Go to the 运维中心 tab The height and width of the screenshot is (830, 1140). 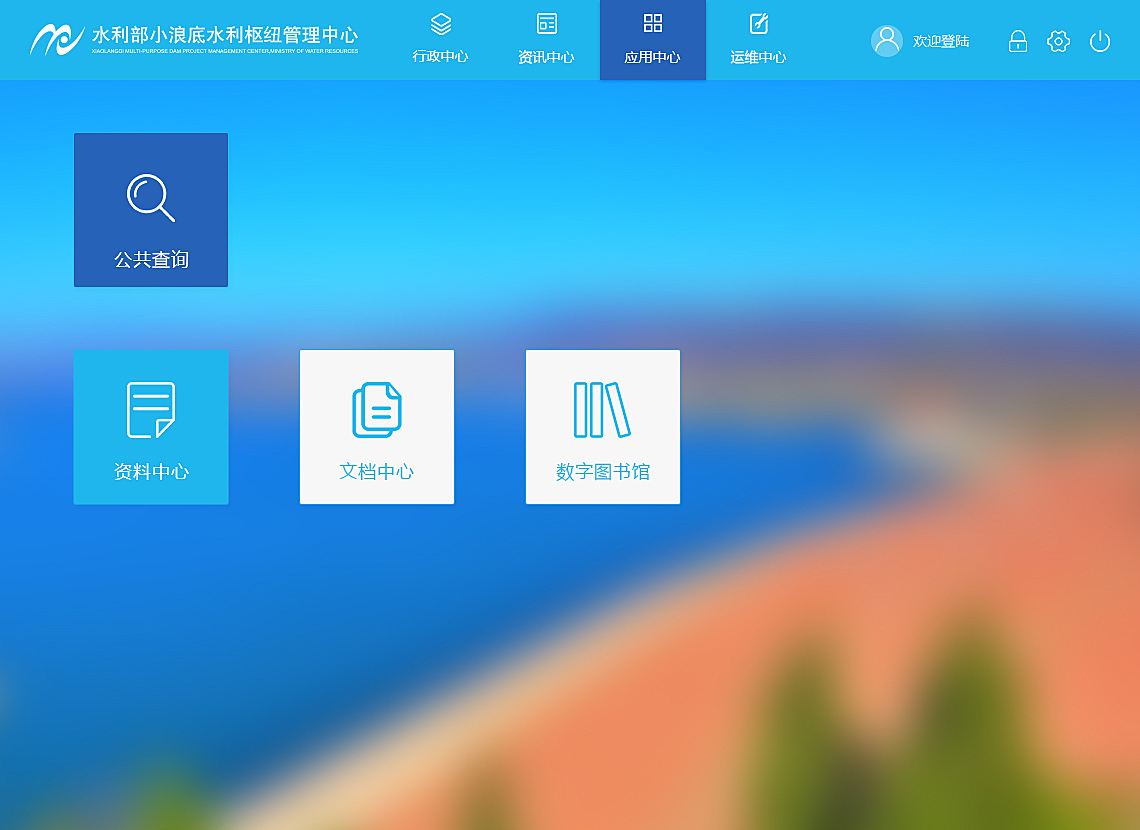click(x=758, y=40)
